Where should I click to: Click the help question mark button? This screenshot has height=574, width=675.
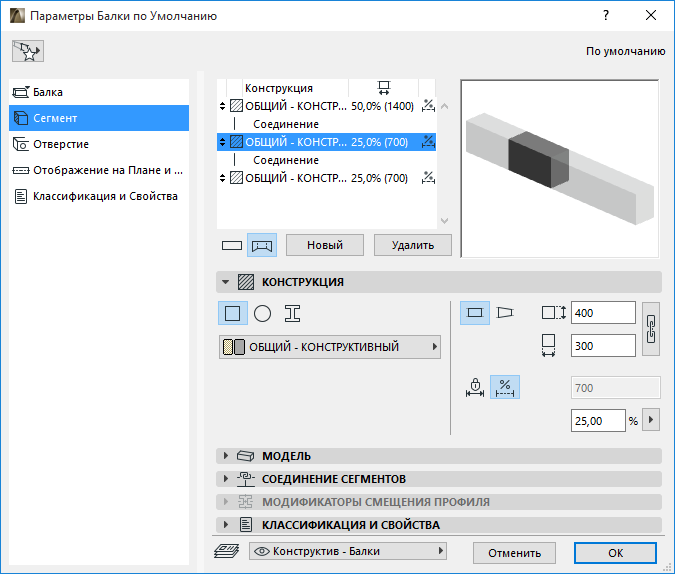(x=606, y=16)
